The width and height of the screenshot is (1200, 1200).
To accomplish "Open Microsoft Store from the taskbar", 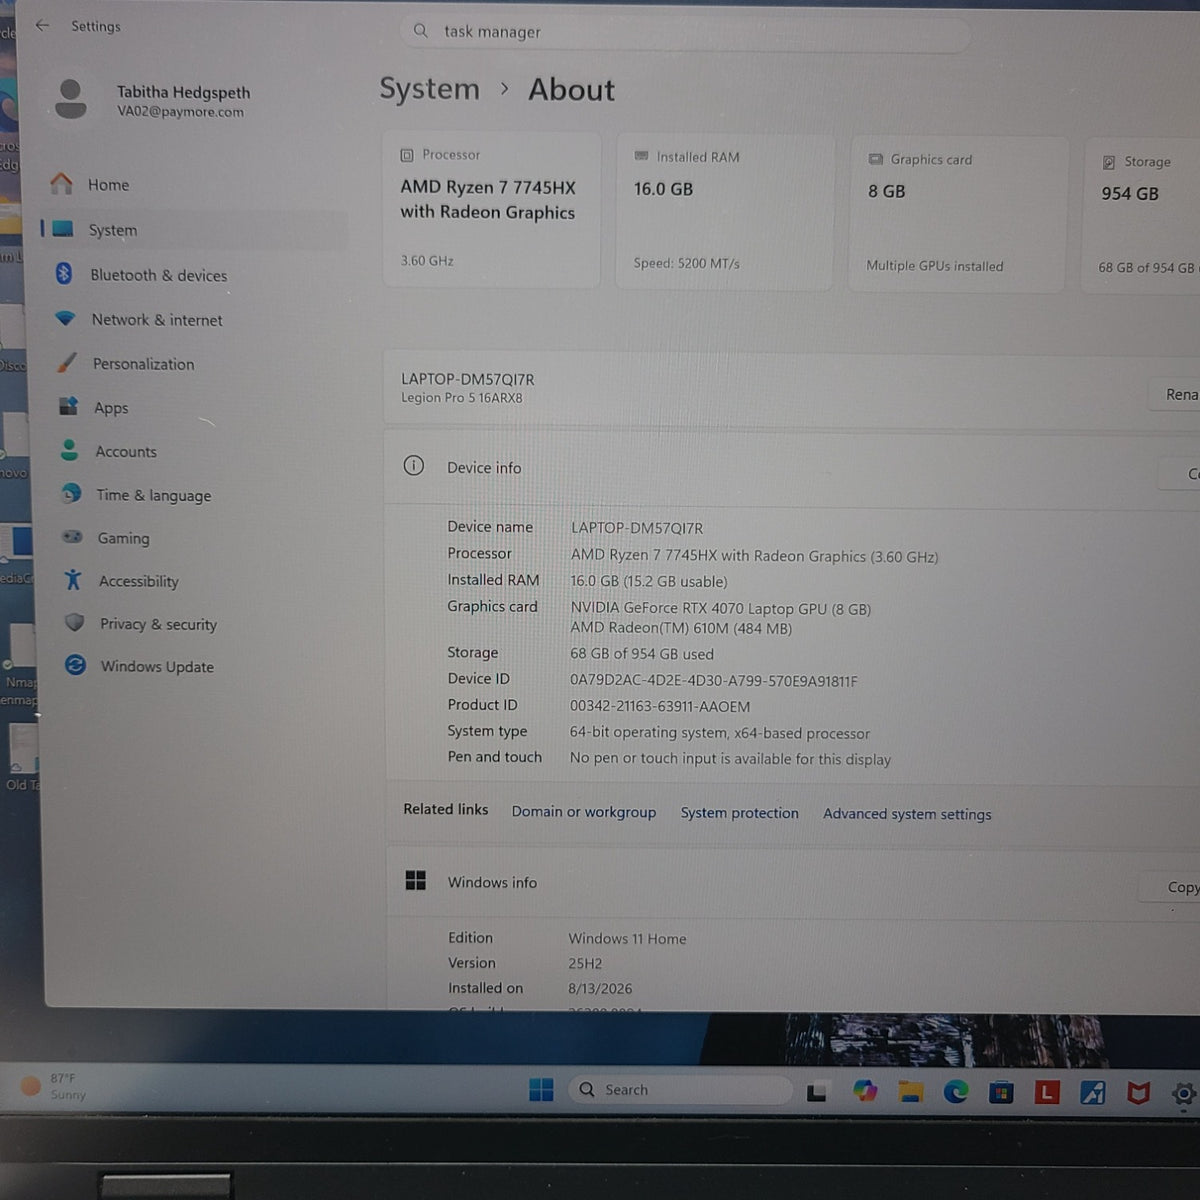I will click(1001, 1093).
